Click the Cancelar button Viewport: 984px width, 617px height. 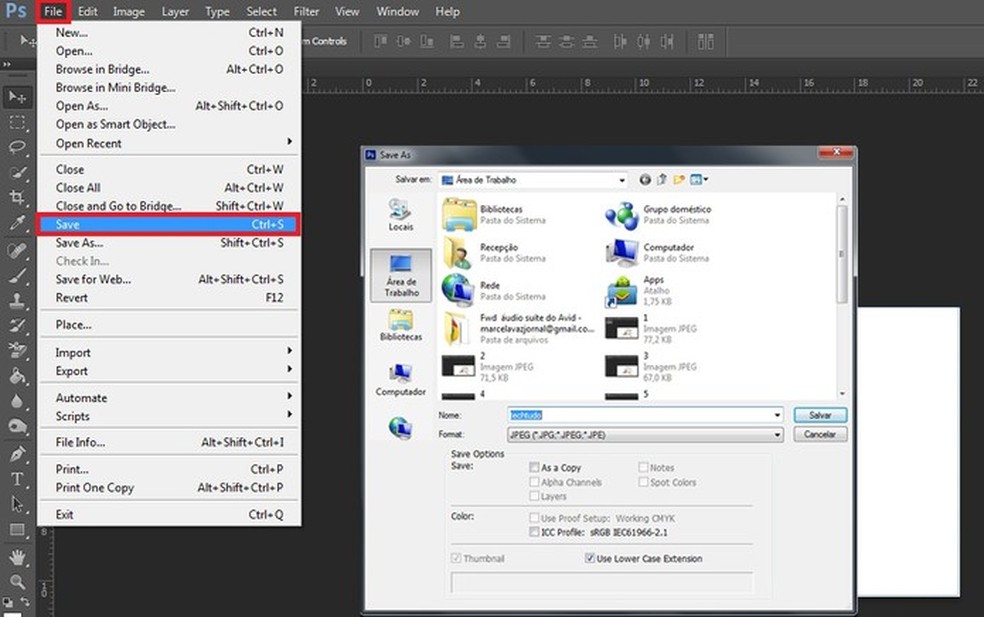821,434
